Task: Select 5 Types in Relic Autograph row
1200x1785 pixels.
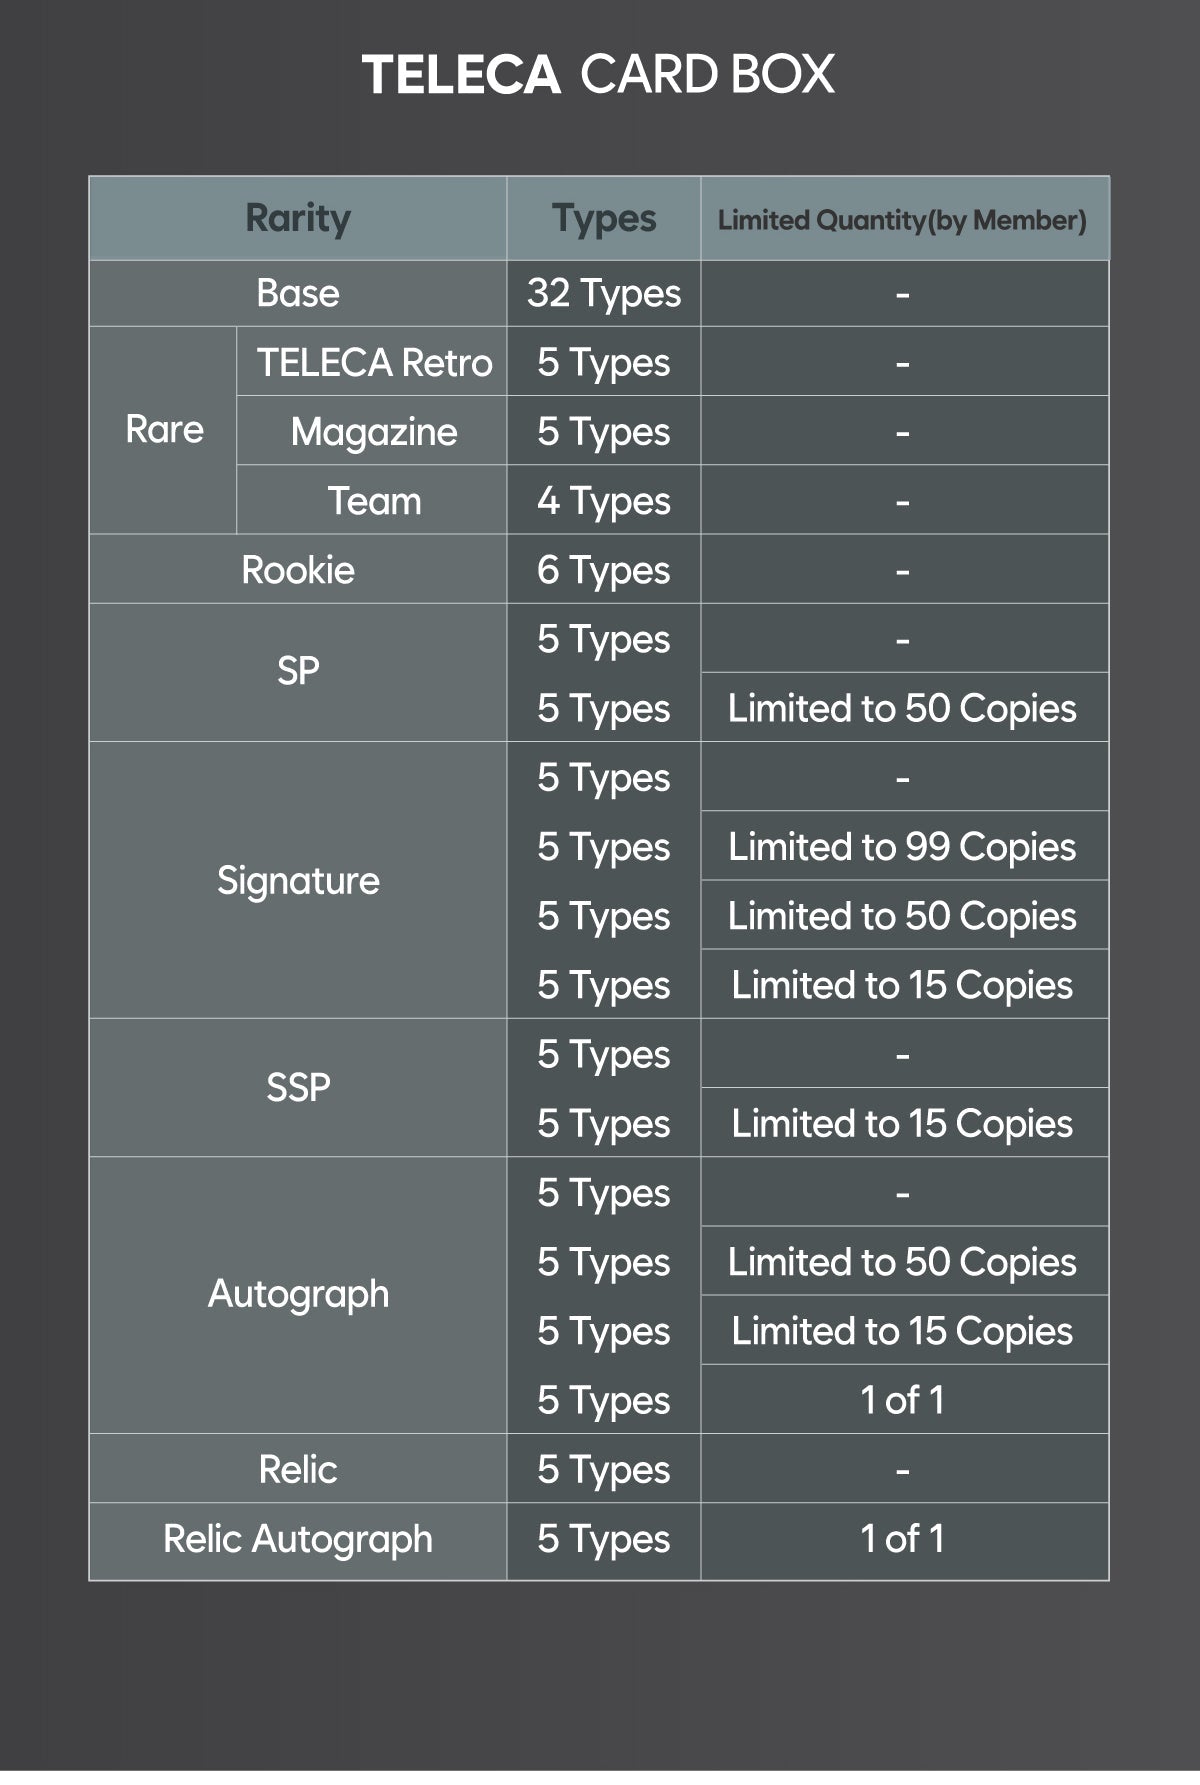Action: click(x=604, y=1540)
